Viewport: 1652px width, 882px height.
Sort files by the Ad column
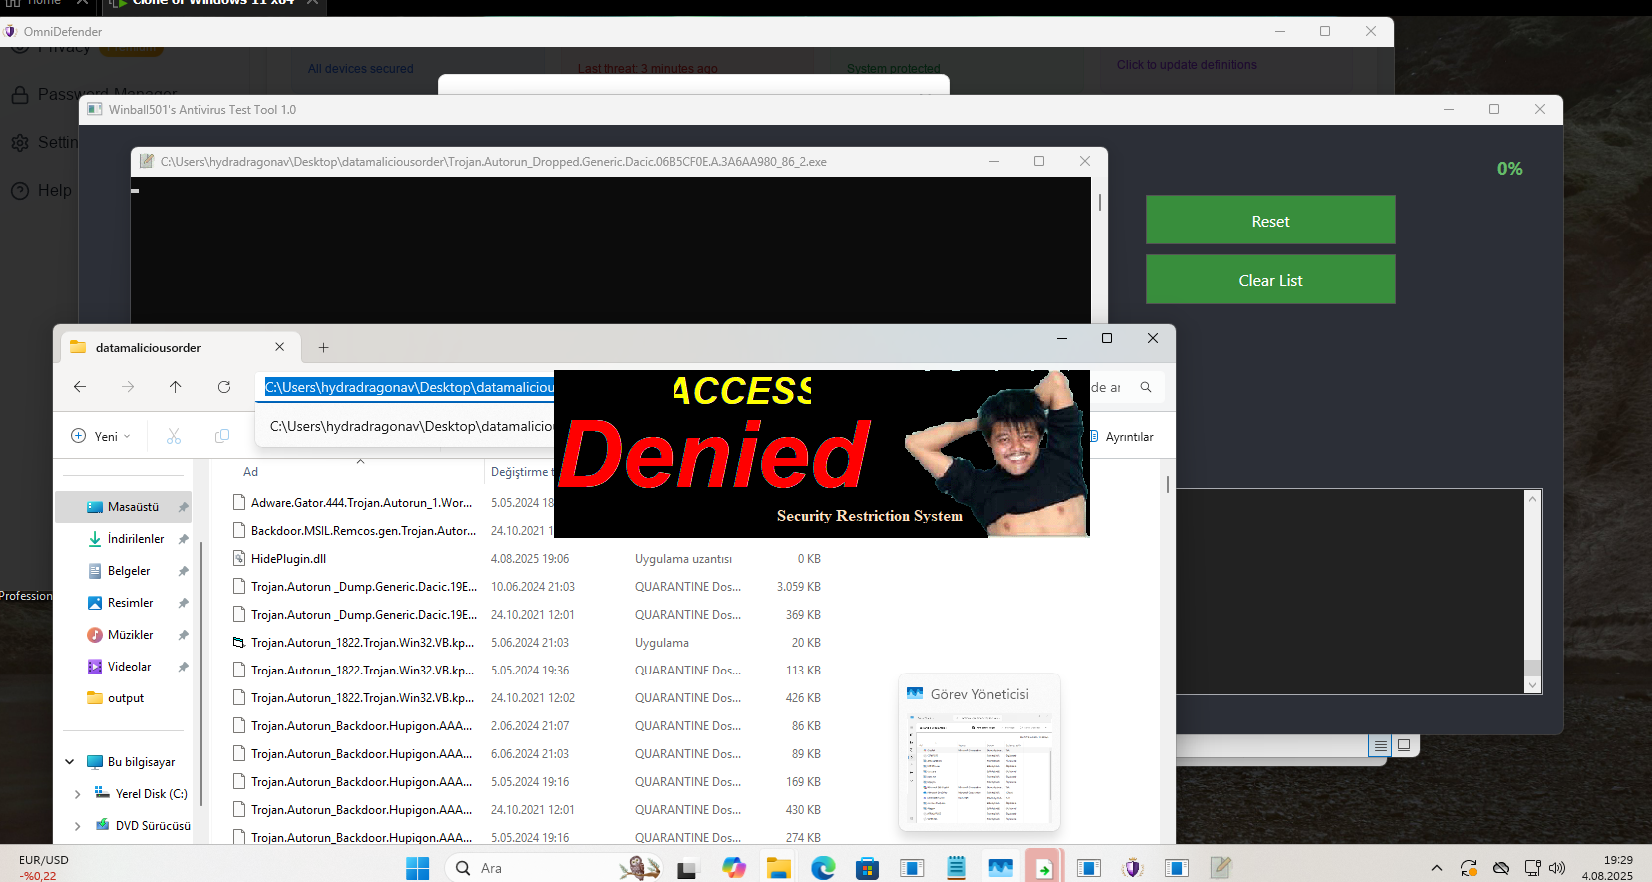pos(250,472)
